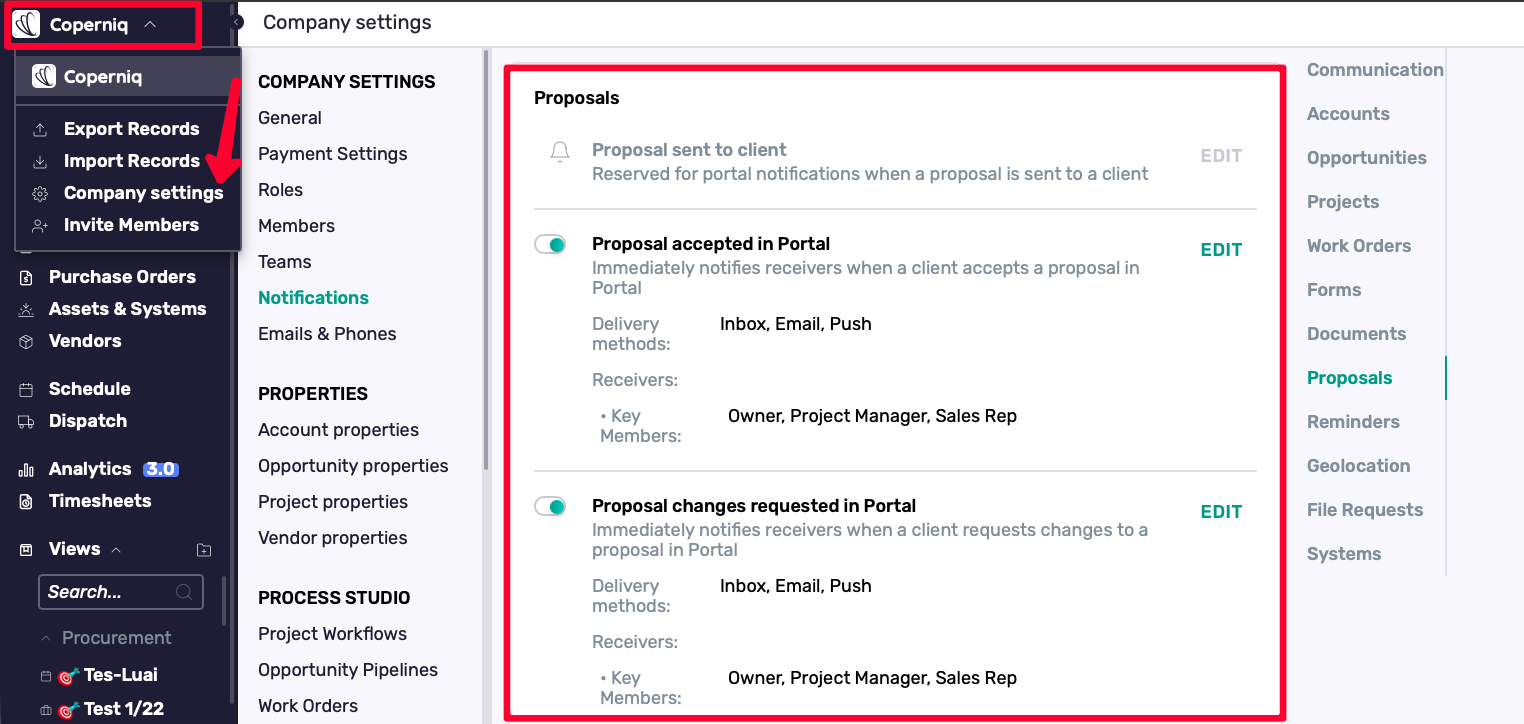Edit Proposal changes requested notification
1524x724 pixels.
(1221, 512)
